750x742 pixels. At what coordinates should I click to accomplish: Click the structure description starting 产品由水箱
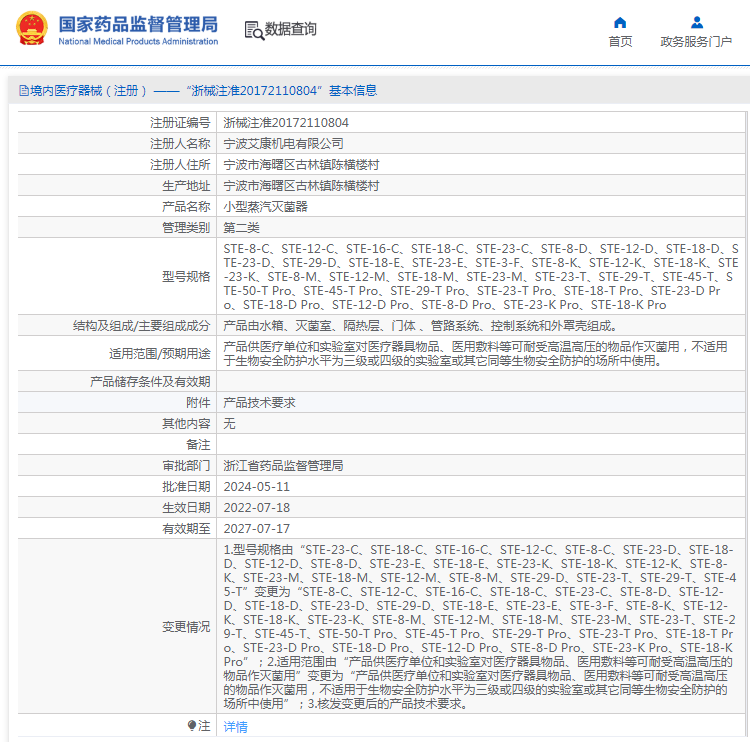tap(420, 326)
